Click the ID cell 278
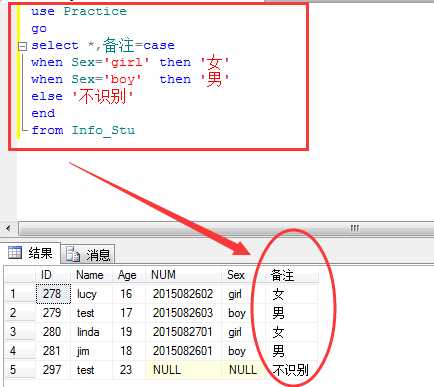The height and width of the screenshot is (387, 434). (53, 294)
